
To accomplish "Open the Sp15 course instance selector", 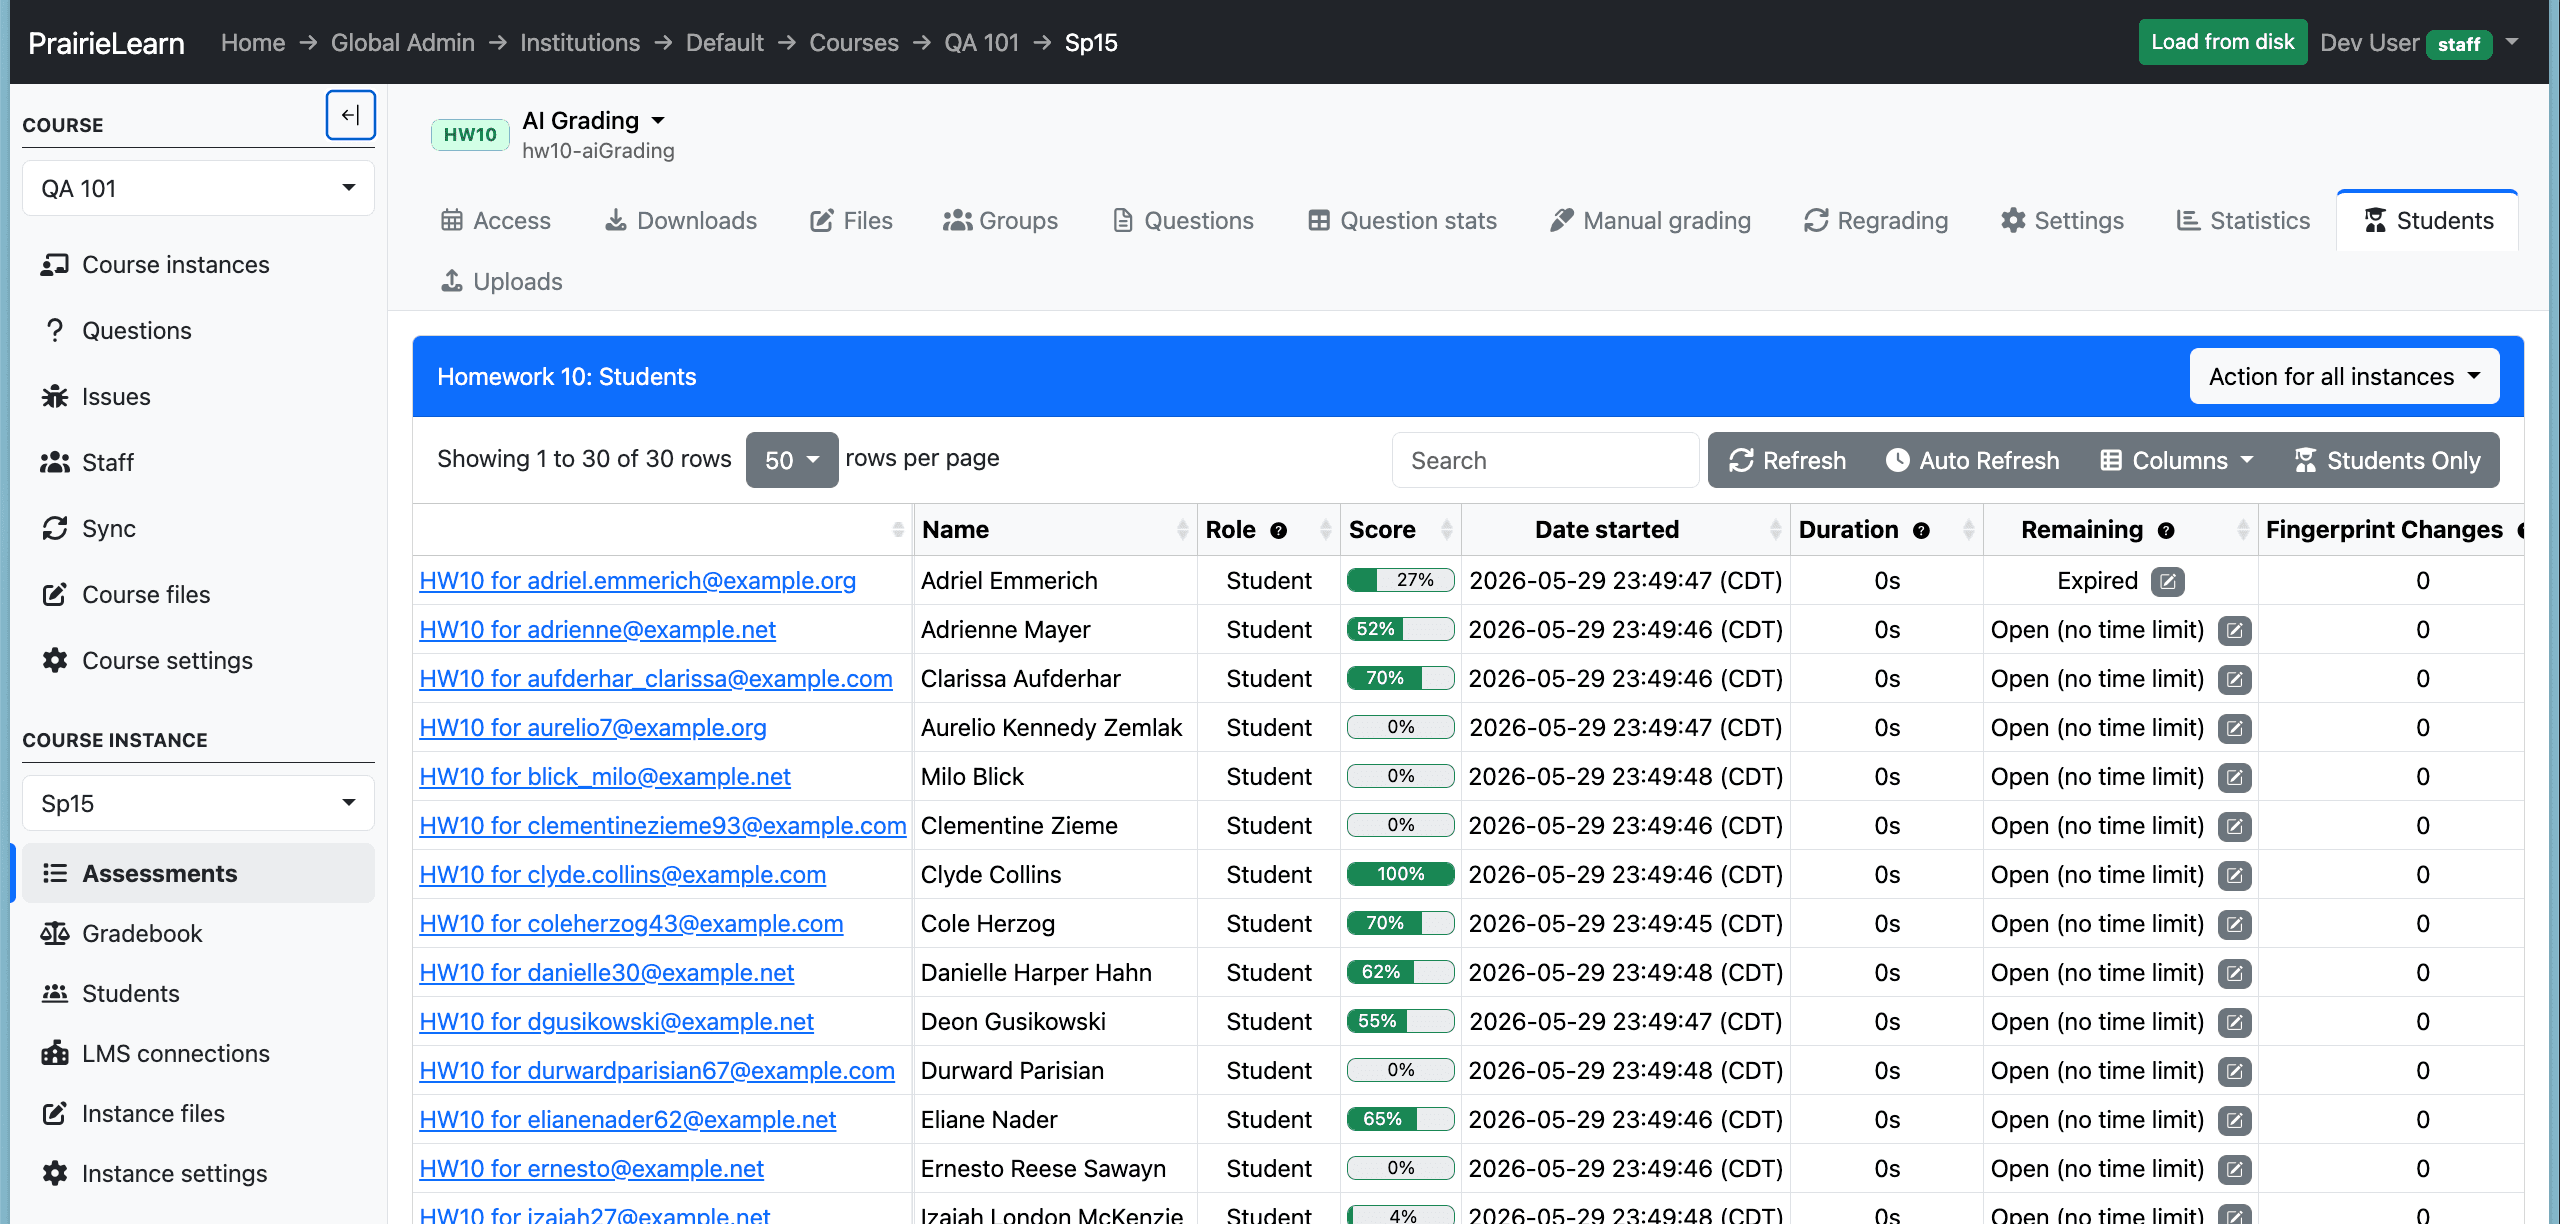I will click(x=198, y=804).
